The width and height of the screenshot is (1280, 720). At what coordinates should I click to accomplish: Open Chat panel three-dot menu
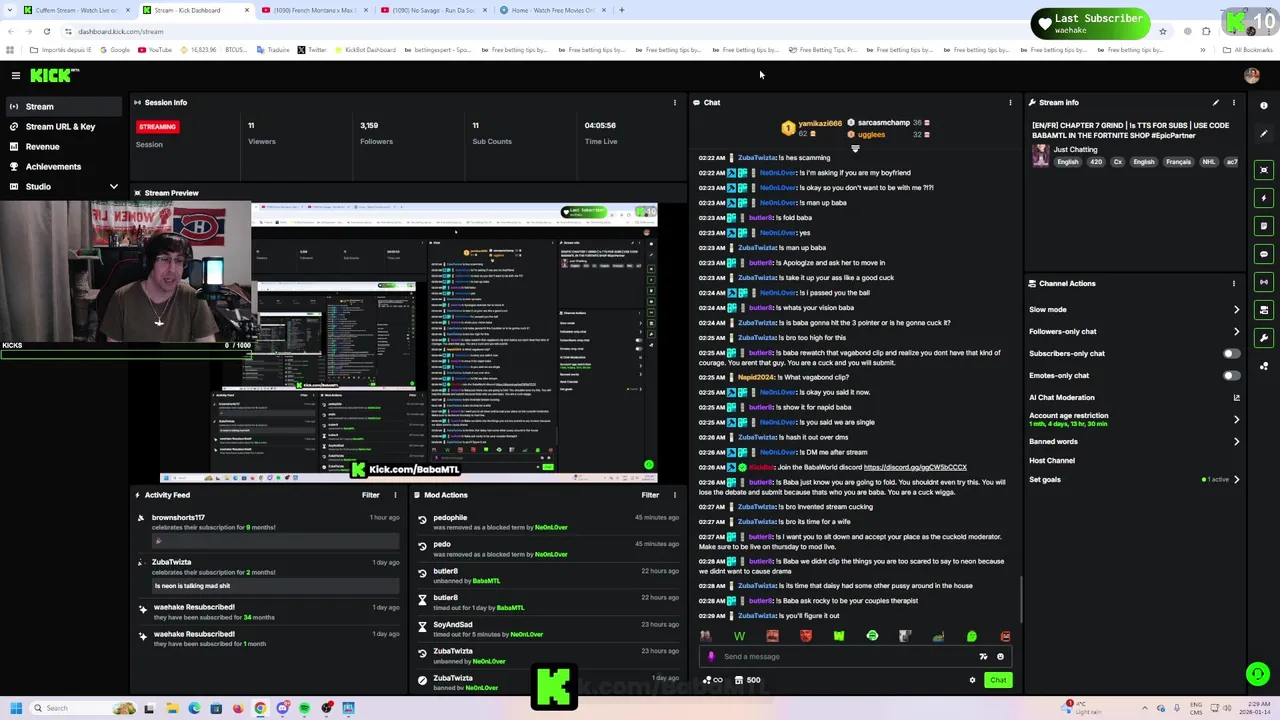1010,102
